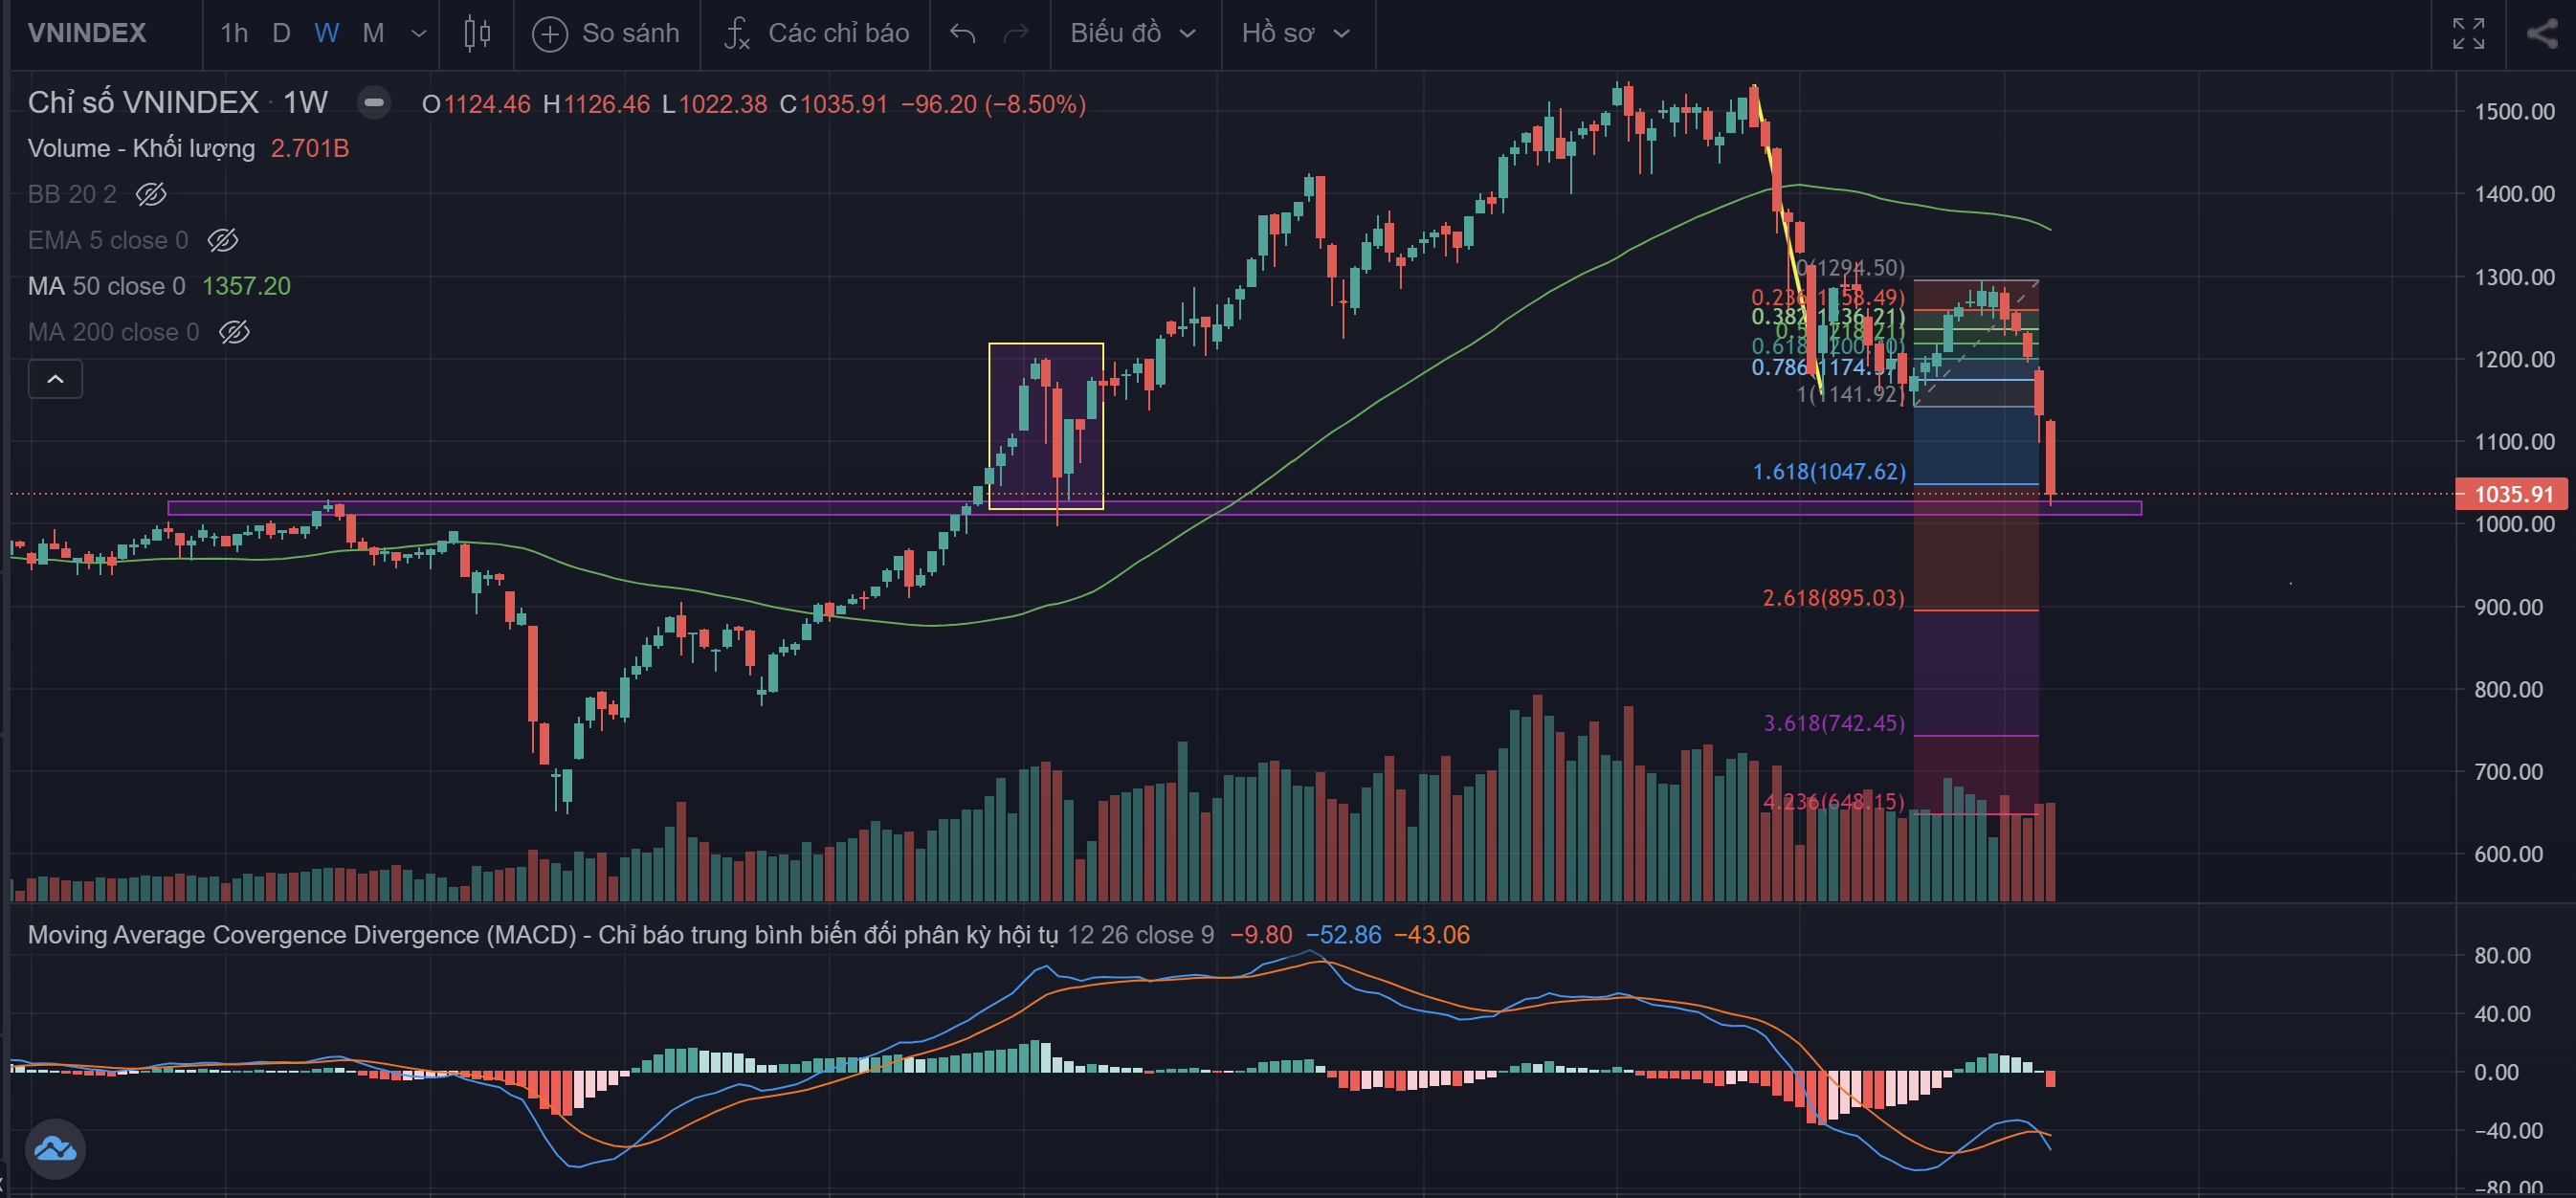Image resolution: width=2576 pixels, height=1198 pixels.
Task: Select the purple horizontal support zone
Action: pos(1154,508)
